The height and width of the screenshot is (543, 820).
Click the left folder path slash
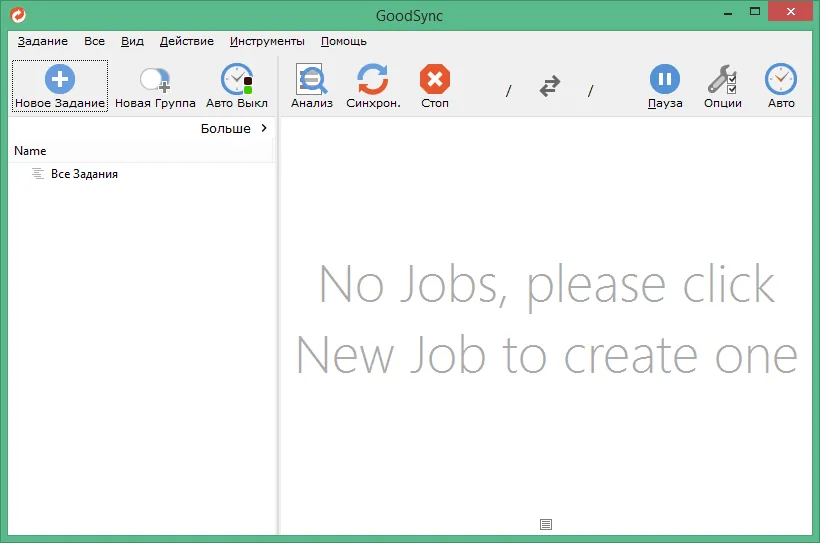(508, 91)
